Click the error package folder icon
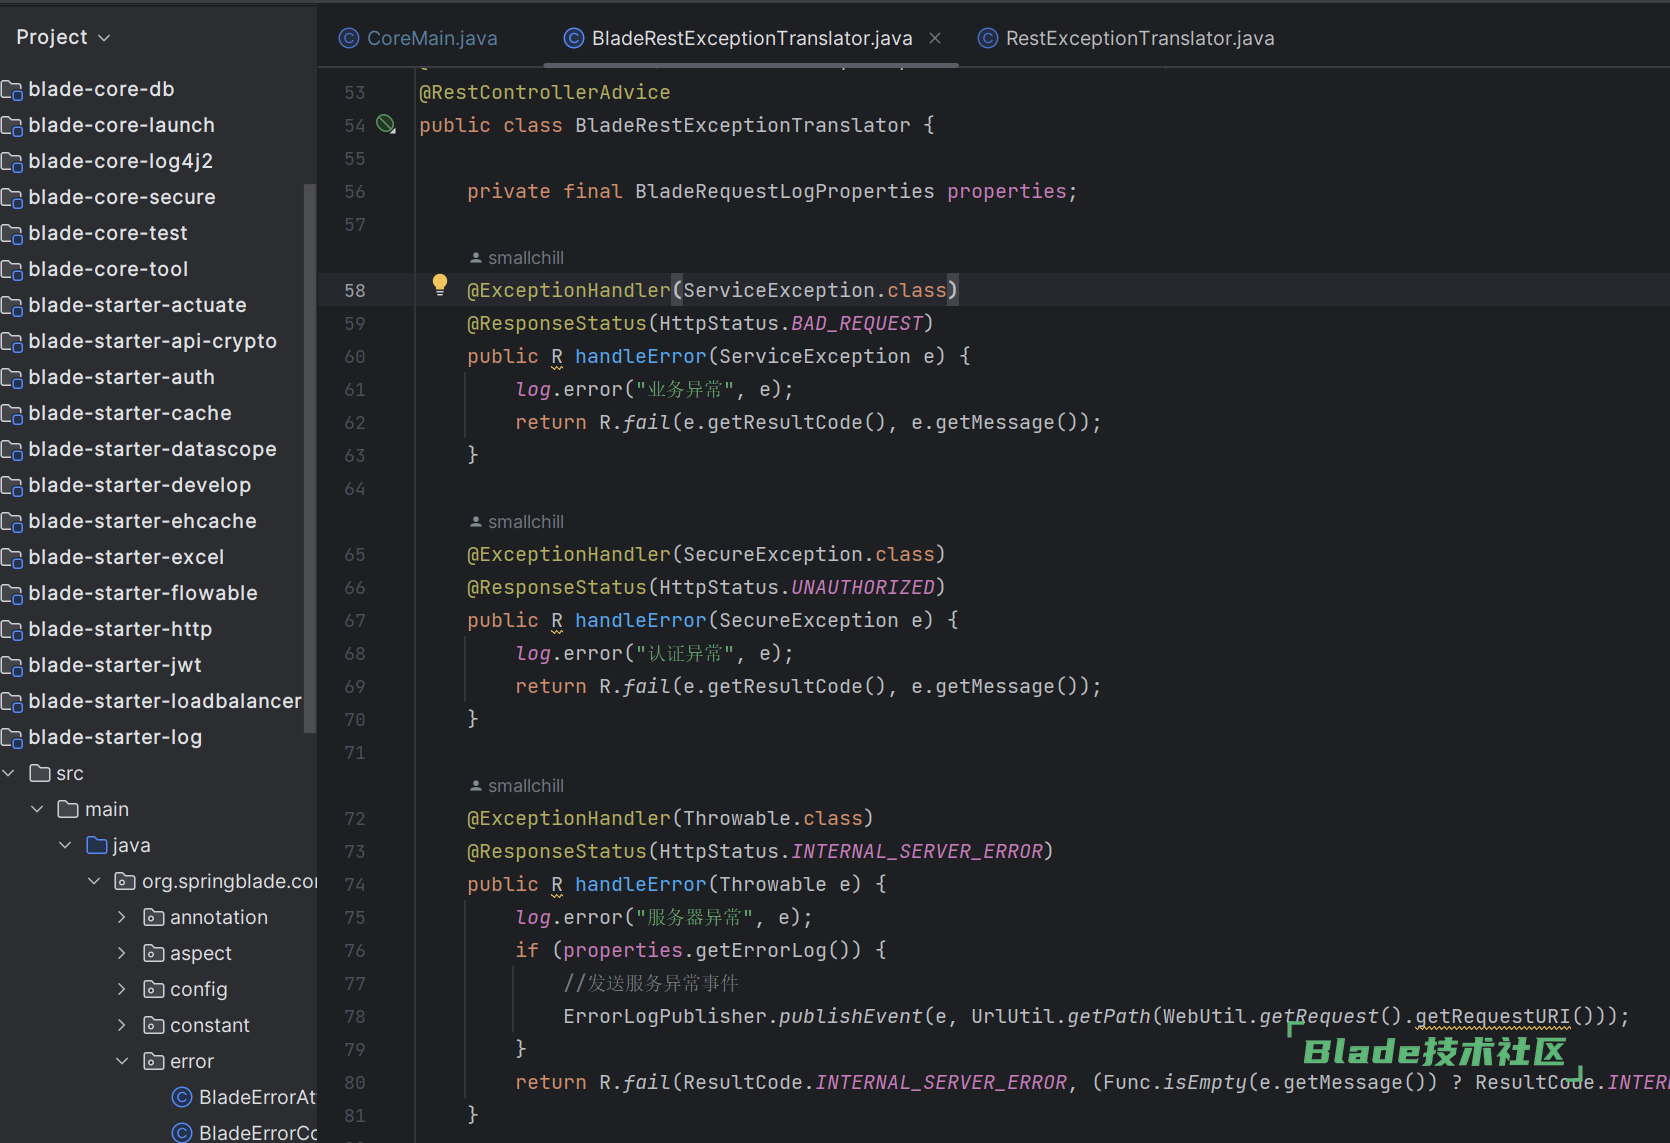Screen dimensions: 1670x1143 pos(154,1061)
